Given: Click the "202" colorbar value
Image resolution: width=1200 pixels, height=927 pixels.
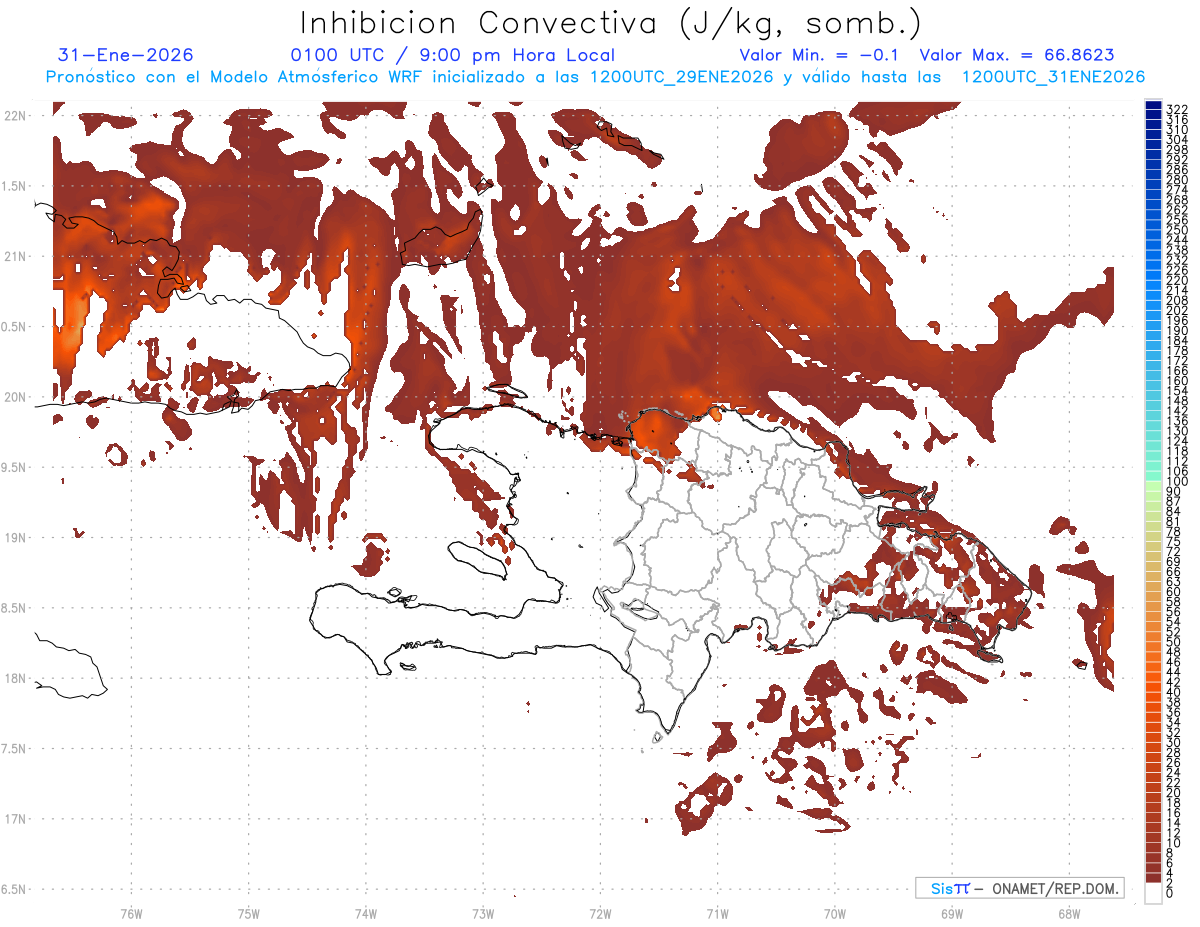Looking at the screenshot, I should click(1177, 311).
